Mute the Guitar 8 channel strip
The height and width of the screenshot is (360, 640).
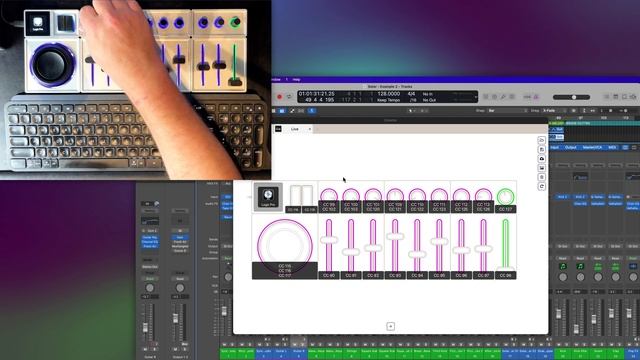pos(145,349)
